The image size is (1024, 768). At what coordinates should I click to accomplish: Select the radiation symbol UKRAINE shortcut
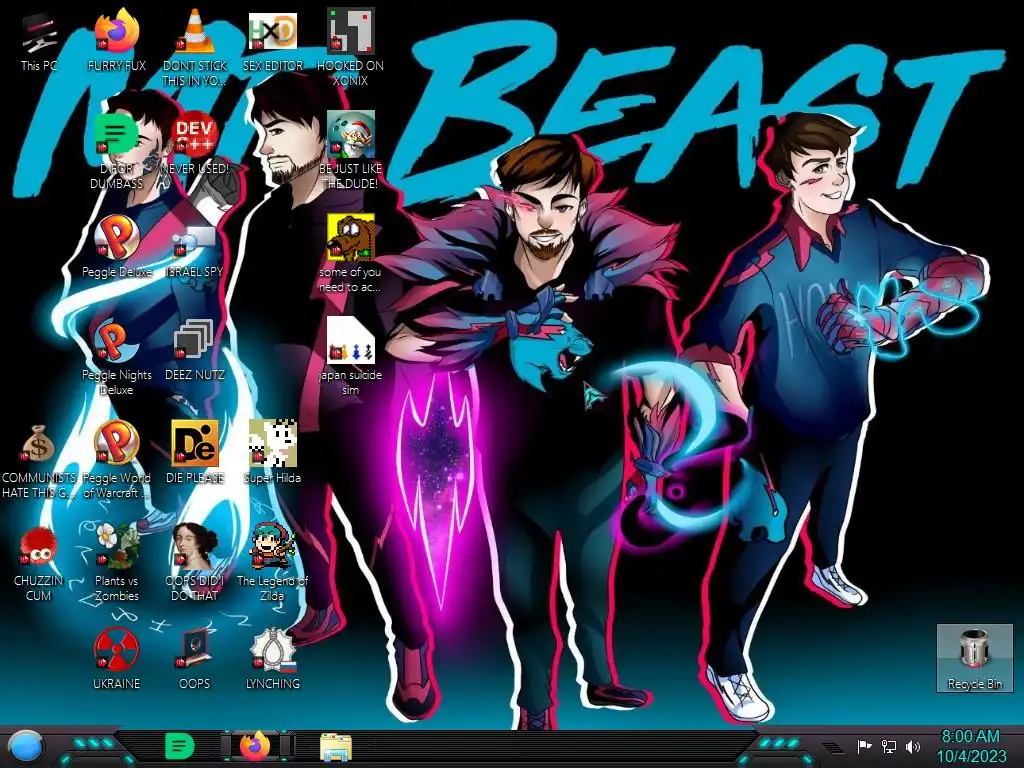116,658
